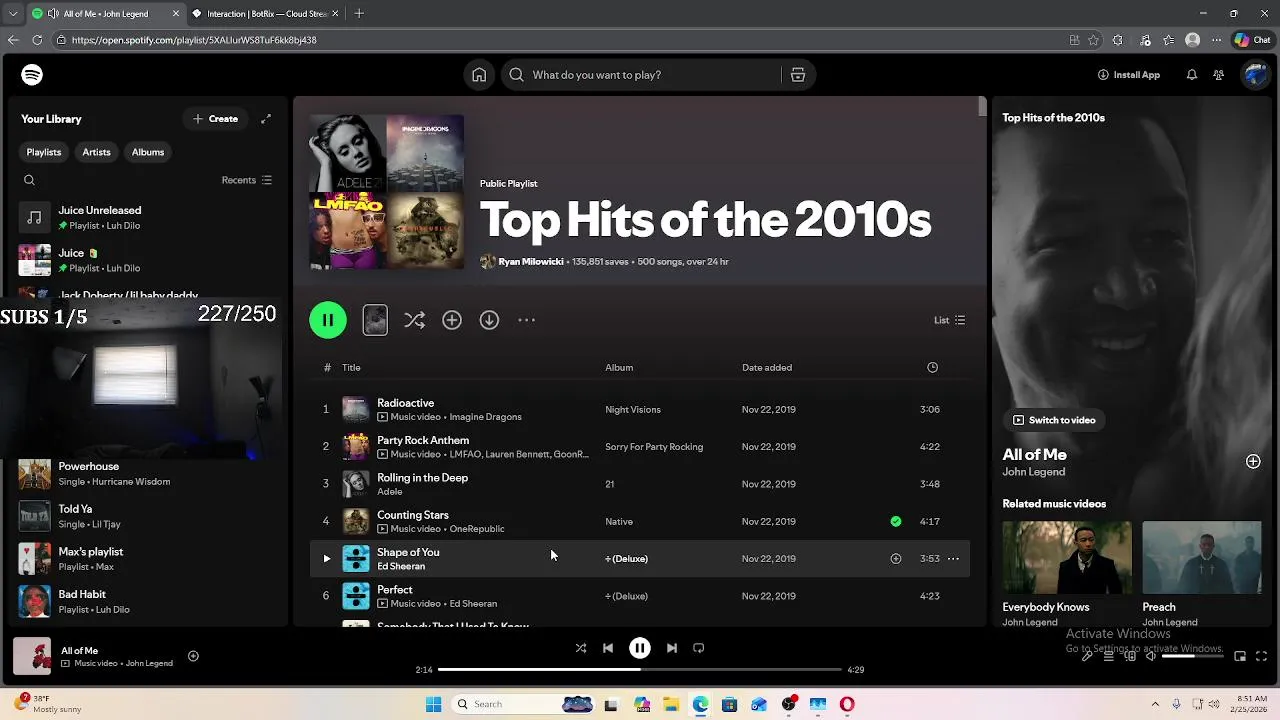
Task: Open browser tab search dropdown arrow
Action: coord(13,13)
